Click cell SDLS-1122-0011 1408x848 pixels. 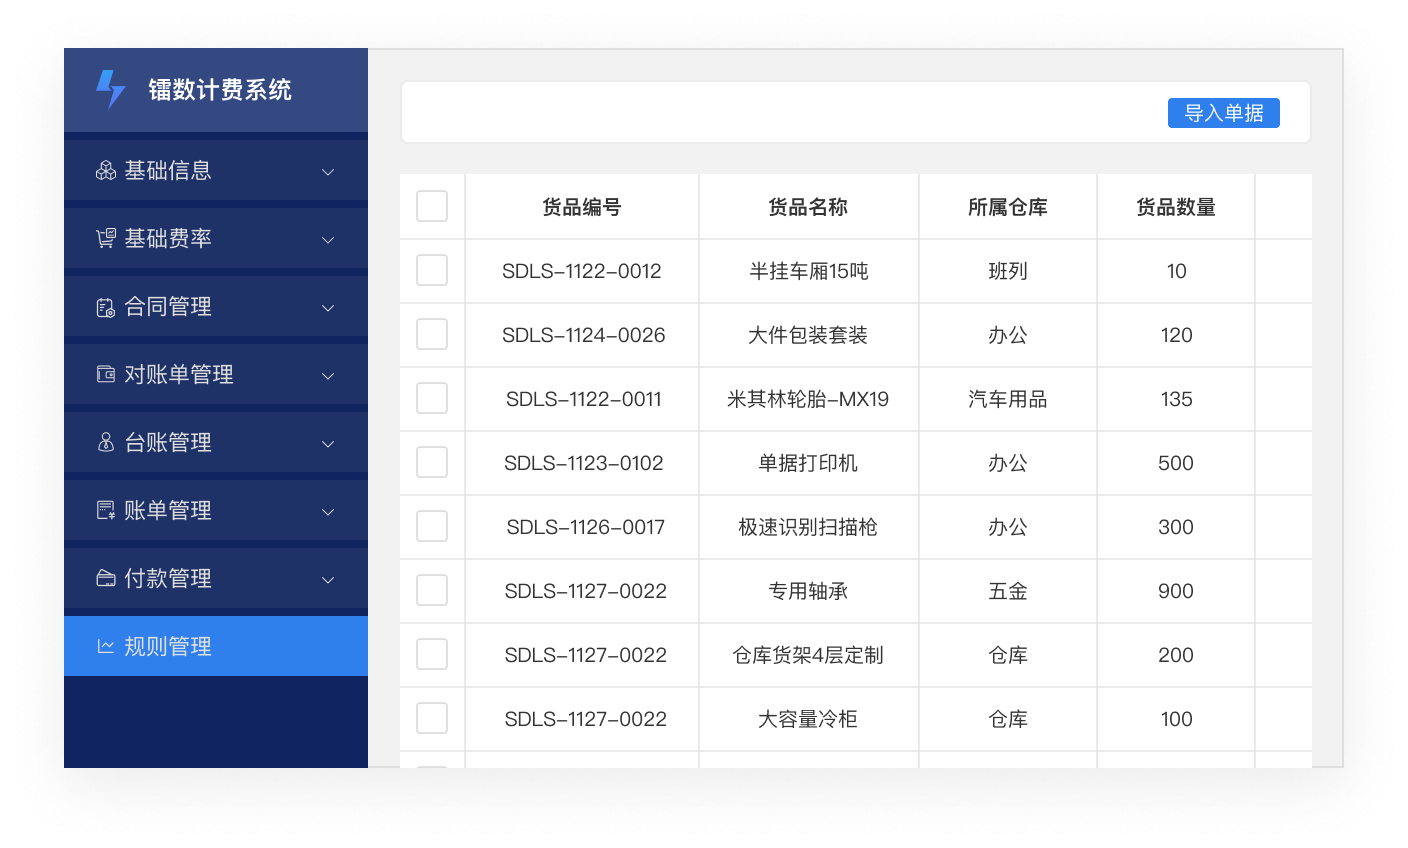[x=584, y=399]
